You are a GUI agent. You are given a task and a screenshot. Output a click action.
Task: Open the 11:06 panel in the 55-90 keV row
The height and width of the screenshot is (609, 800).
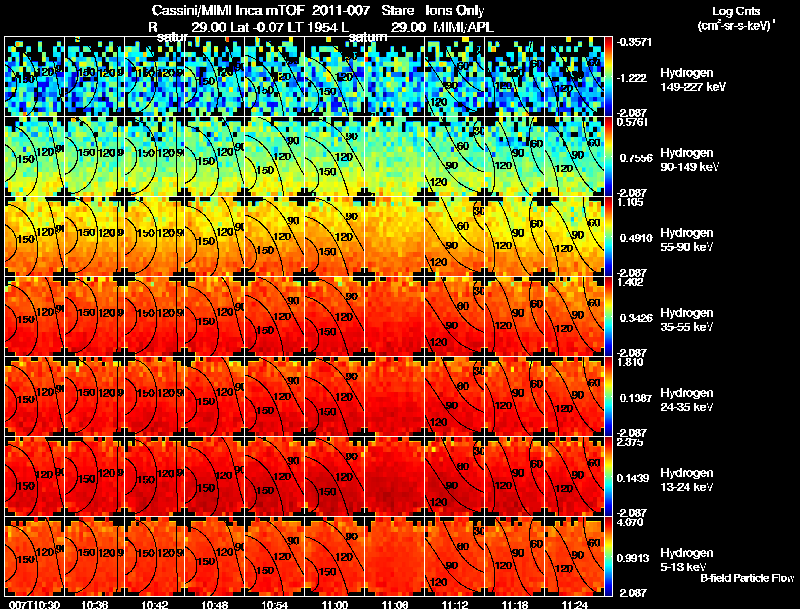pyautogui.click(x=394, y=237)
